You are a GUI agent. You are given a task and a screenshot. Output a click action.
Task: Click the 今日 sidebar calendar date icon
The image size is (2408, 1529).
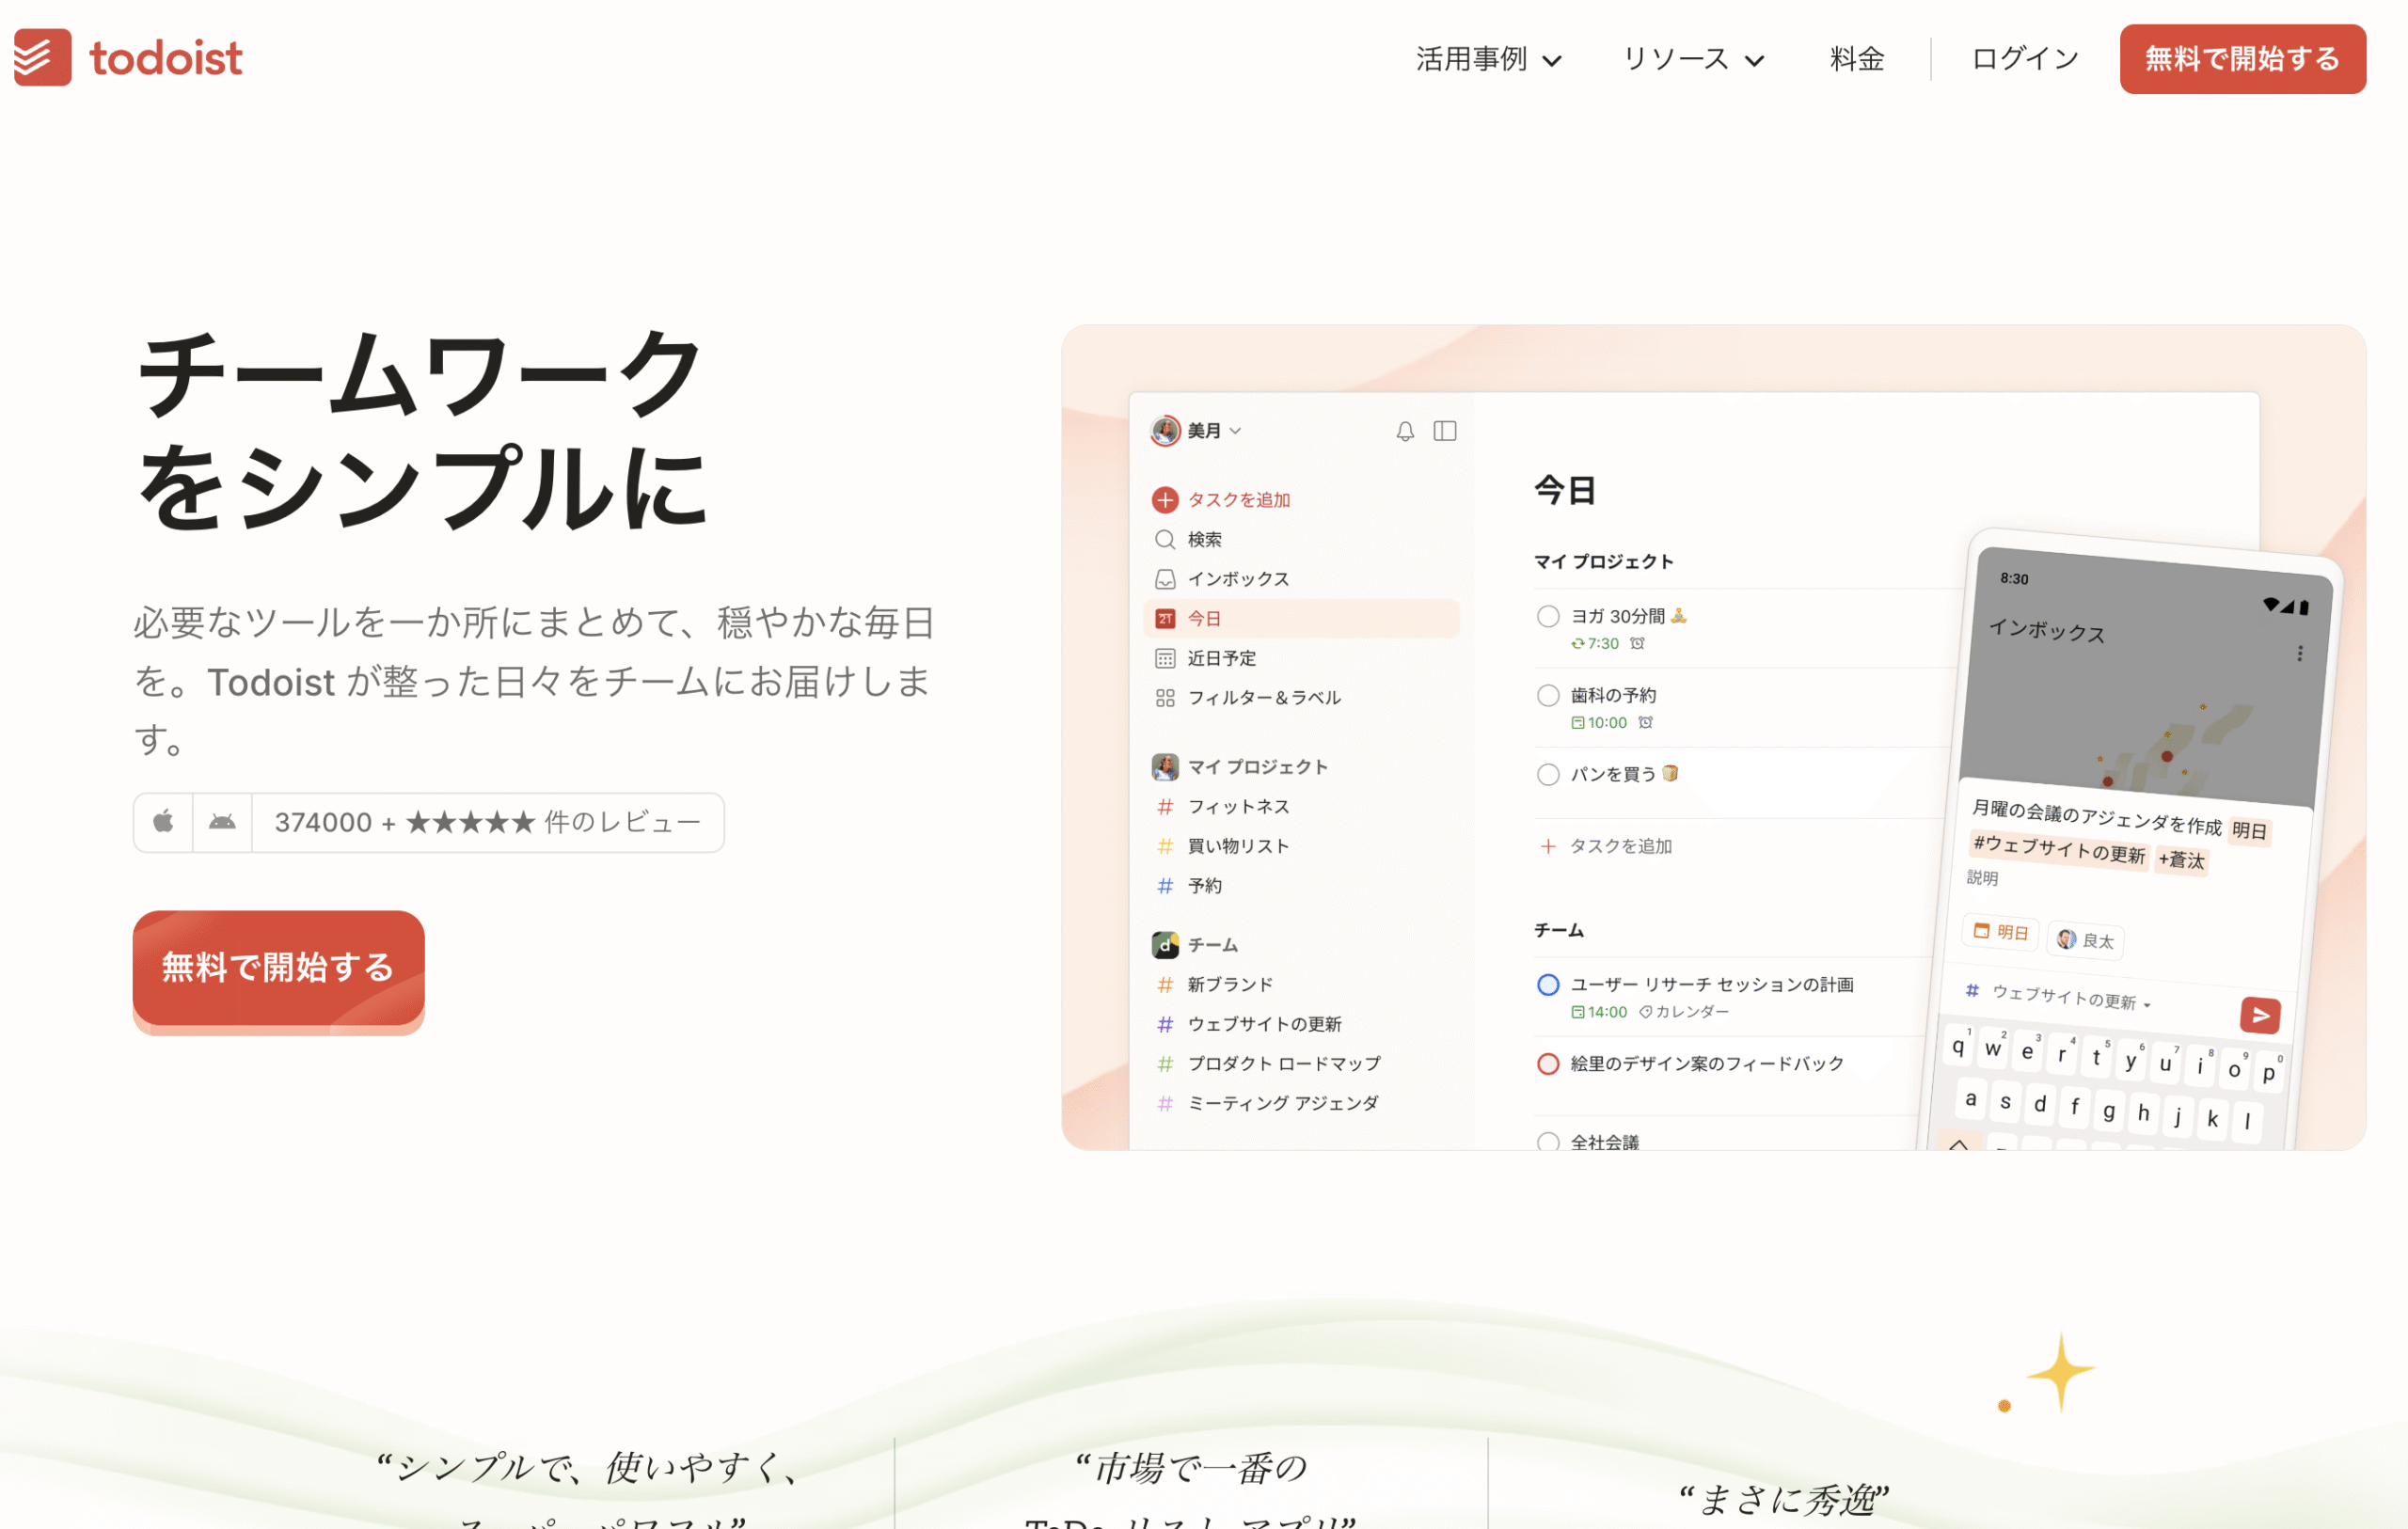(x=1165, y=618)
